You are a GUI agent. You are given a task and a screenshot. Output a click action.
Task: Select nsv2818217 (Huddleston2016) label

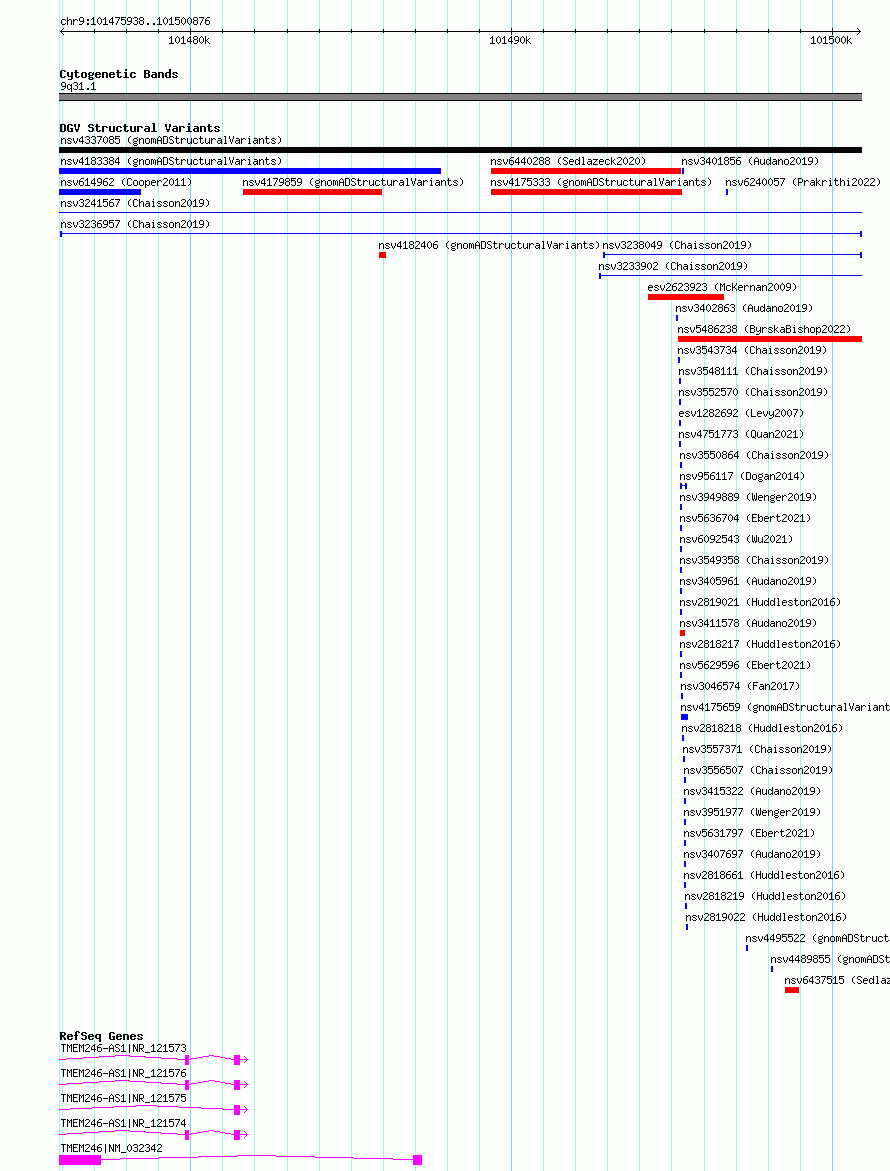click(x=759, y=644)
